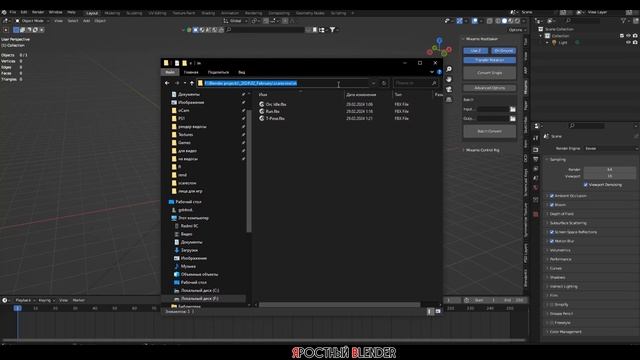The image size is (640, 360).
Task: Click the timeline current frame marker
Action: (x=18, y=308)
